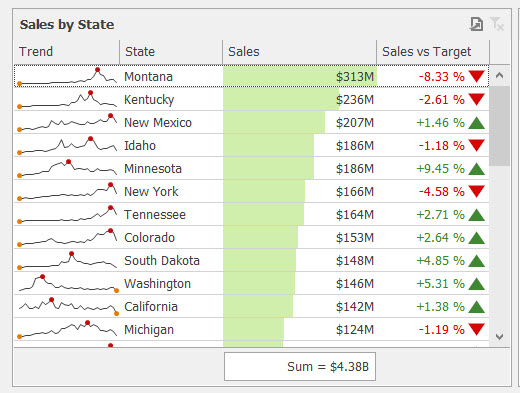Click Montana's red down triangle indicator
Viewport: 520px width, 393px height.
(476, 76)
